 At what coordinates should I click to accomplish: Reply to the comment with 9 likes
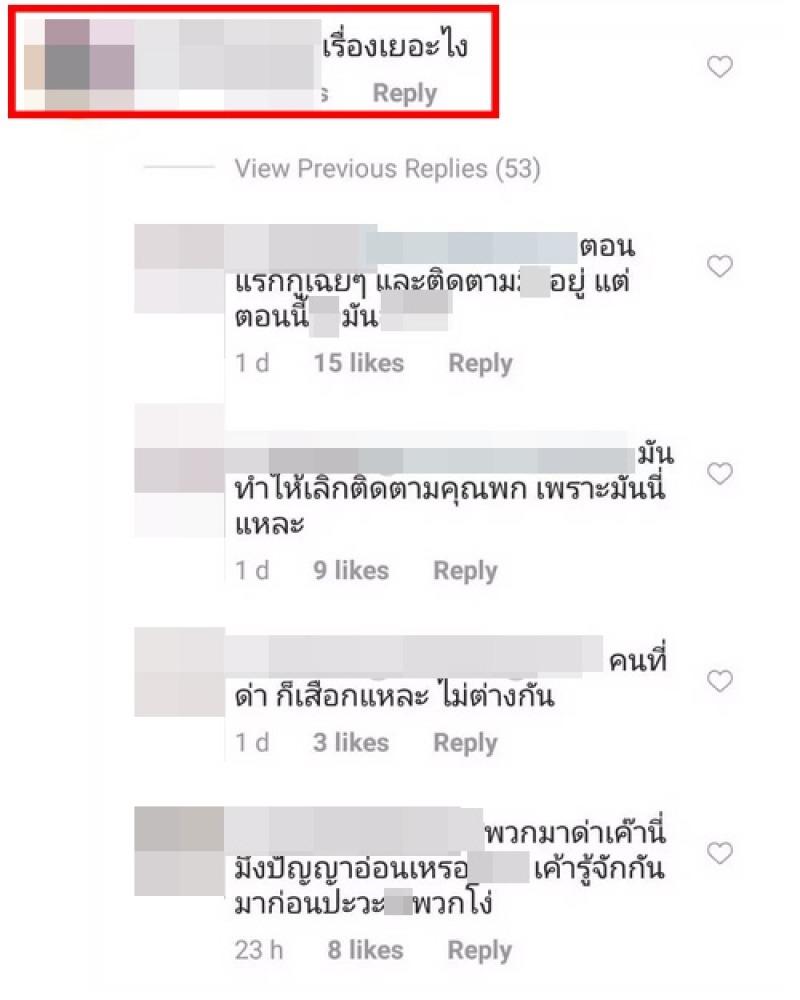click(x=465, y=571)
